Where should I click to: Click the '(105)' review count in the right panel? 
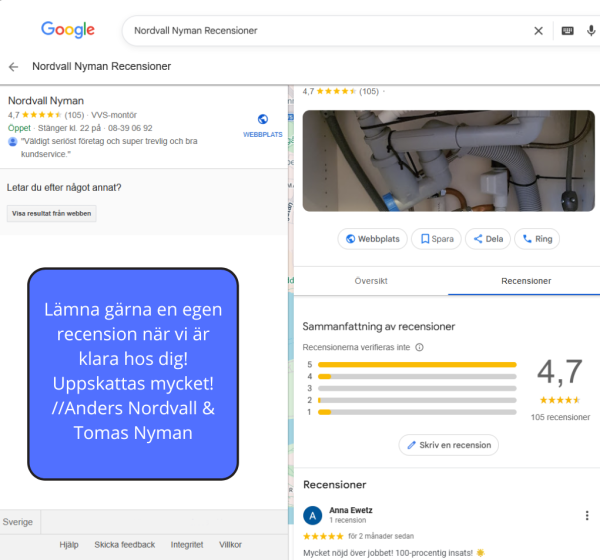click(x=369, y=91)
